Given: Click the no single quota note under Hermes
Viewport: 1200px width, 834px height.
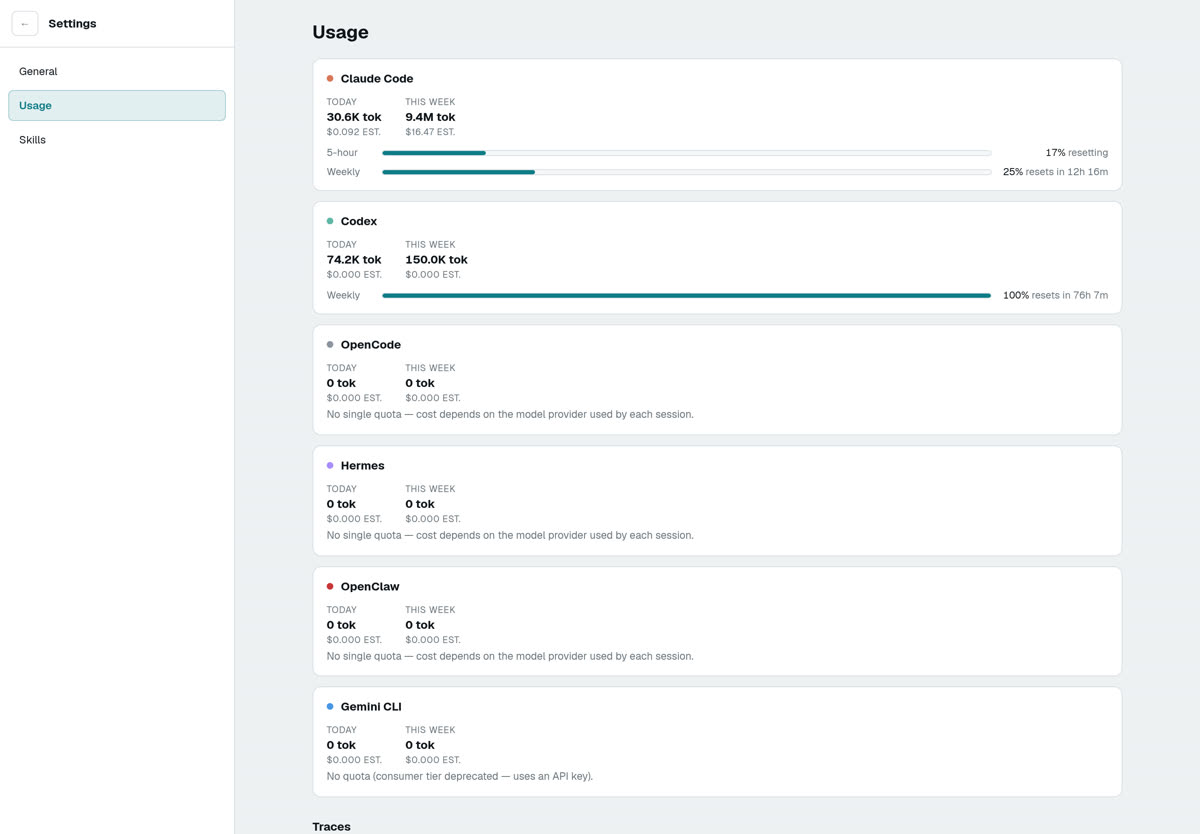Looking at the screenshot, I should click(x=510, y=535).
